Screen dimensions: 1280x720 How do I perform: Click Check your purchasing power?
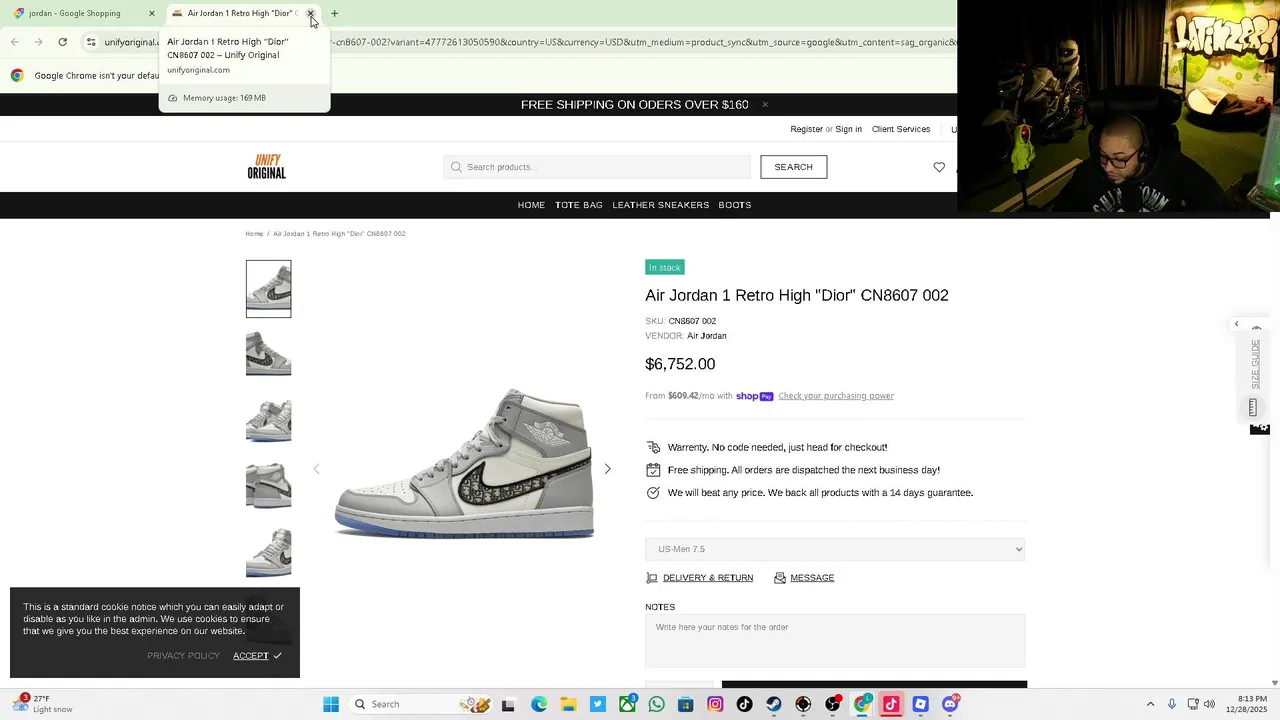tap(836, 396)
